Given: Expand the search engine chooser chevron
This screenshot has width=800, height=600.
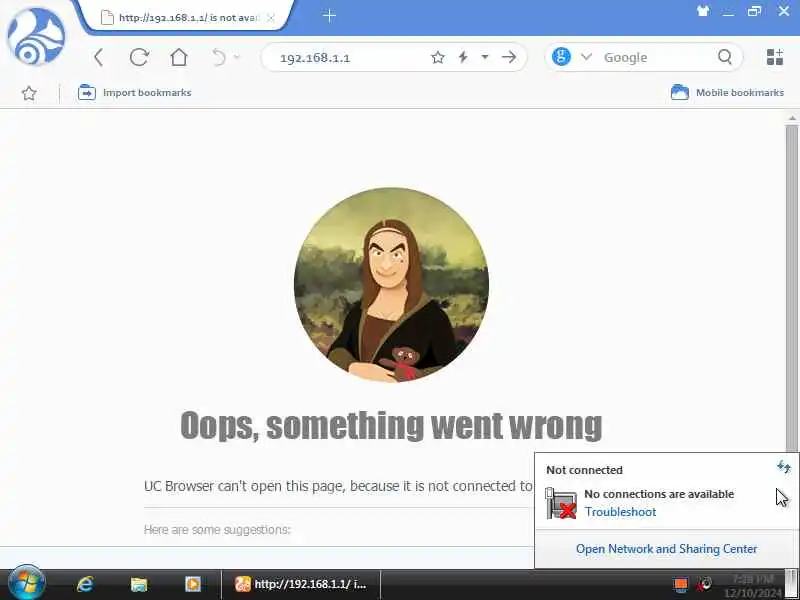Looking at the screenshot, I should coord(586,57).
